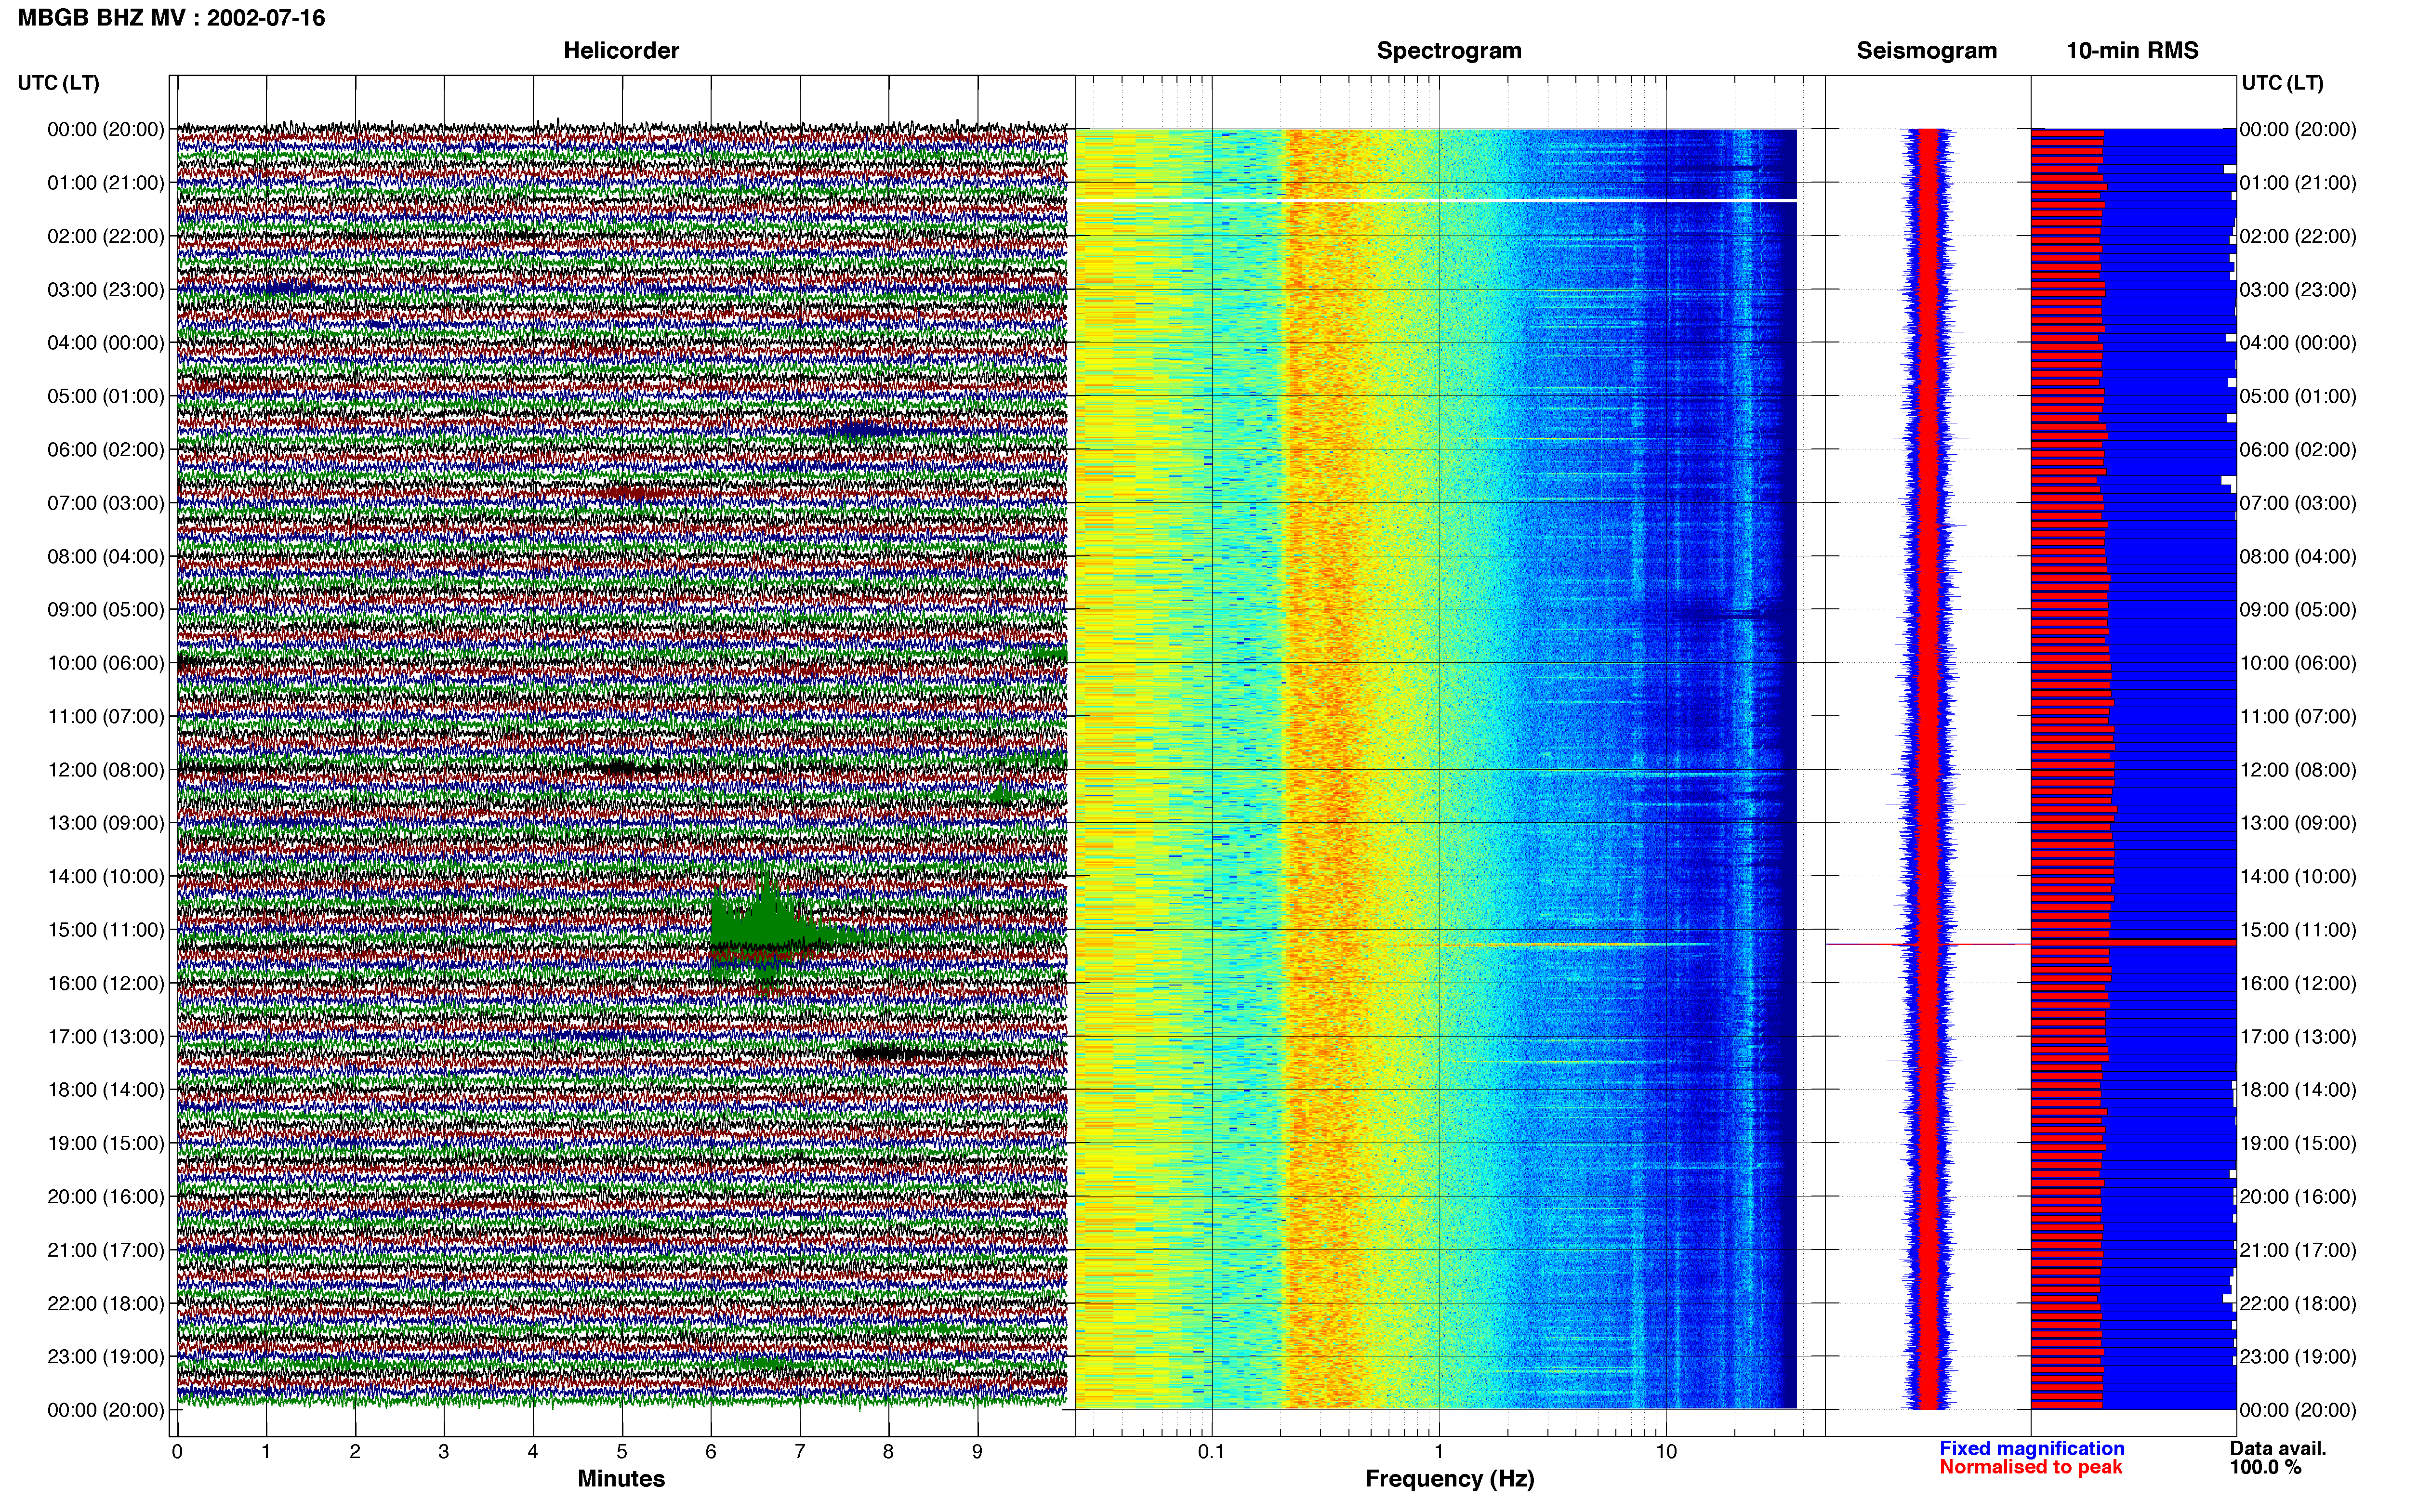Click the 'Minutes' x-axis label

621,1478
